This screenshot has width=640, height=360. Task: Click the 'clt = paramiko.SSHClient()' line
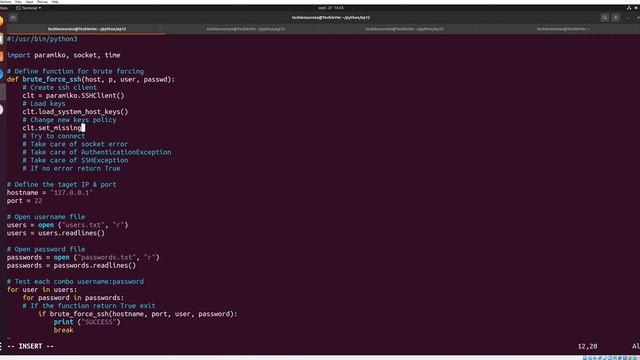tap(73, 96)
